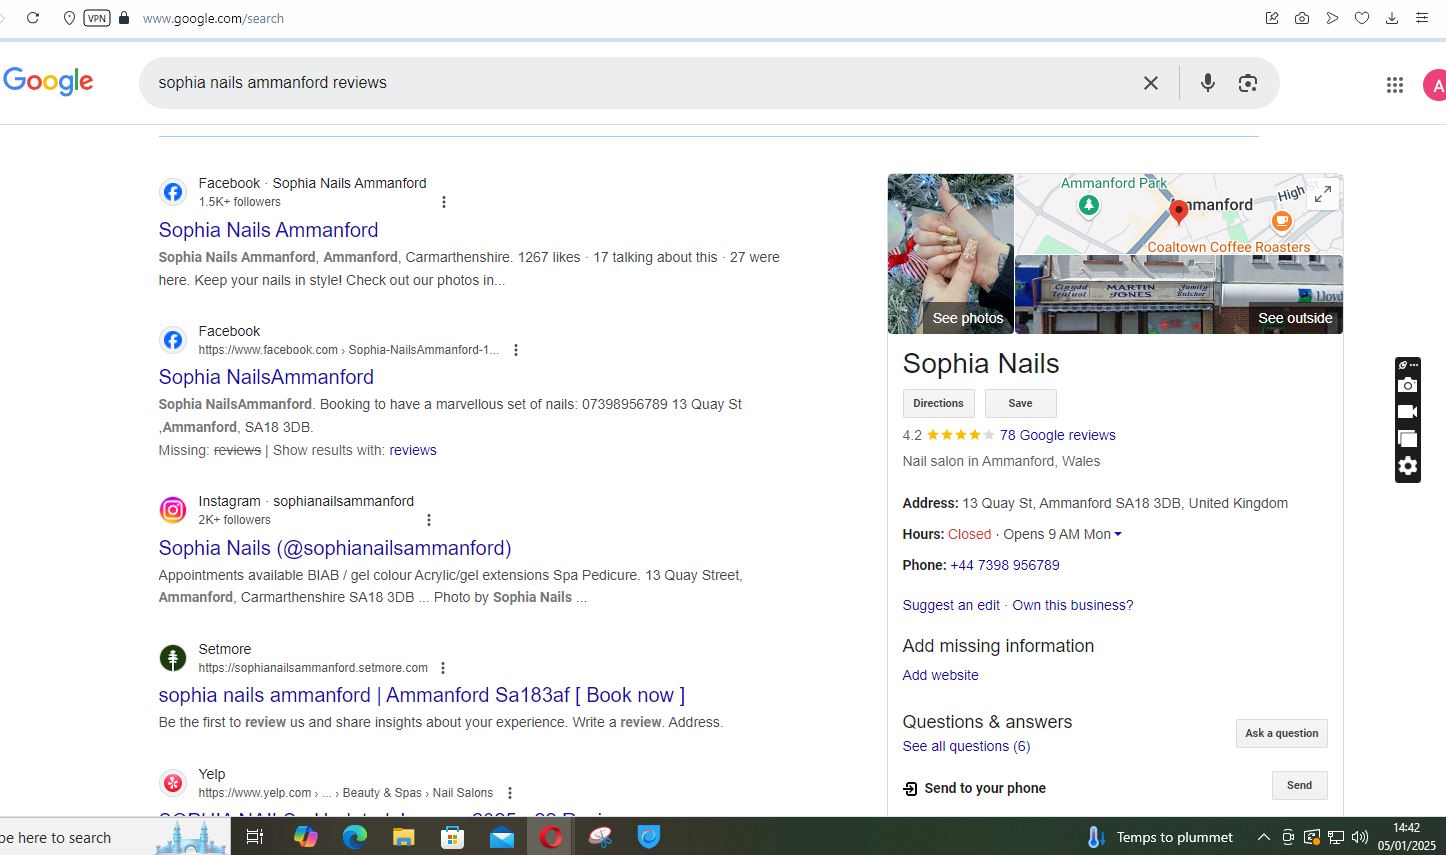The width and height of the screenshot is (1446, 855).
Task: Show hidden tray icons chevron
Action: [1263, 837]
